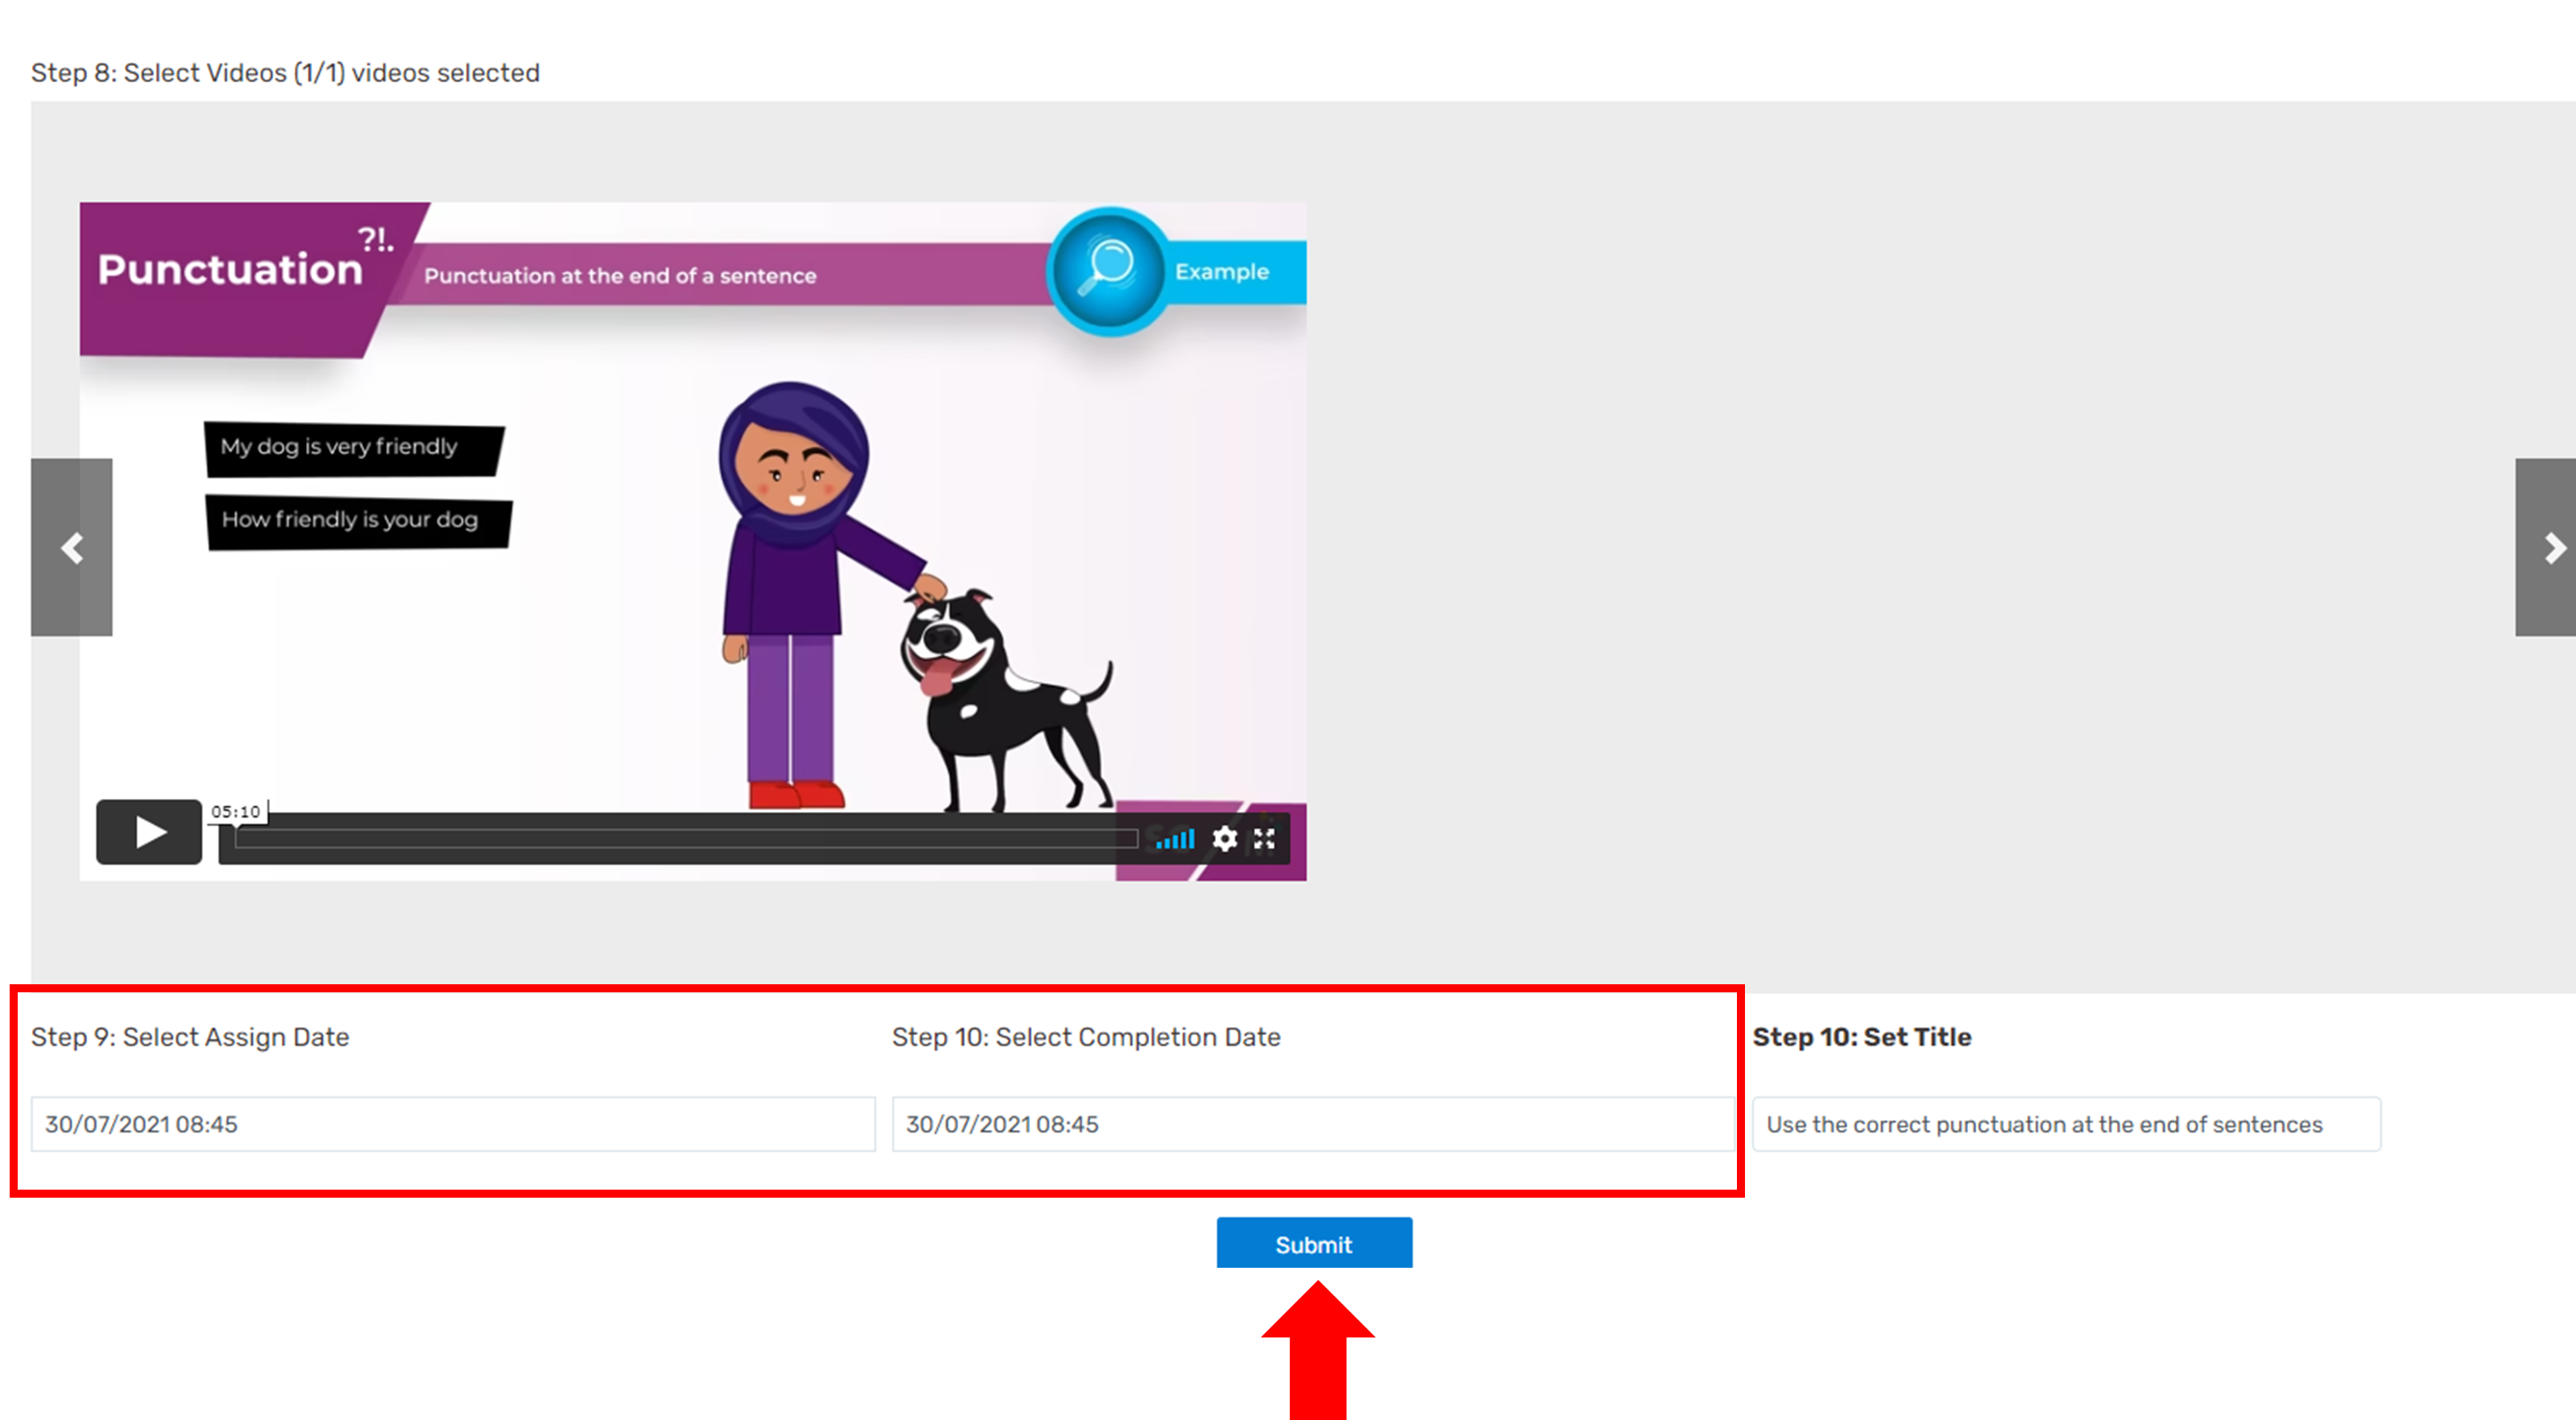Go to the next video with right arrow

tap(2545, 547)
